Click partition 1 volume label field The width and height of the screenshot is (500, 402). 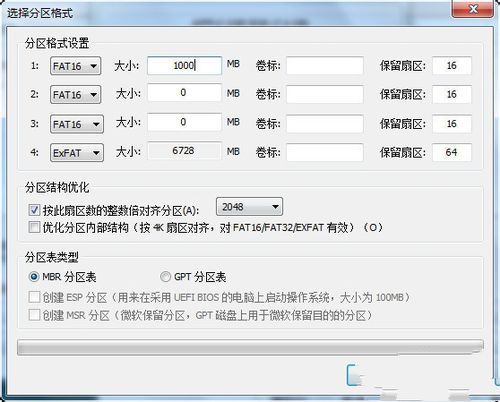pos(325,65)
